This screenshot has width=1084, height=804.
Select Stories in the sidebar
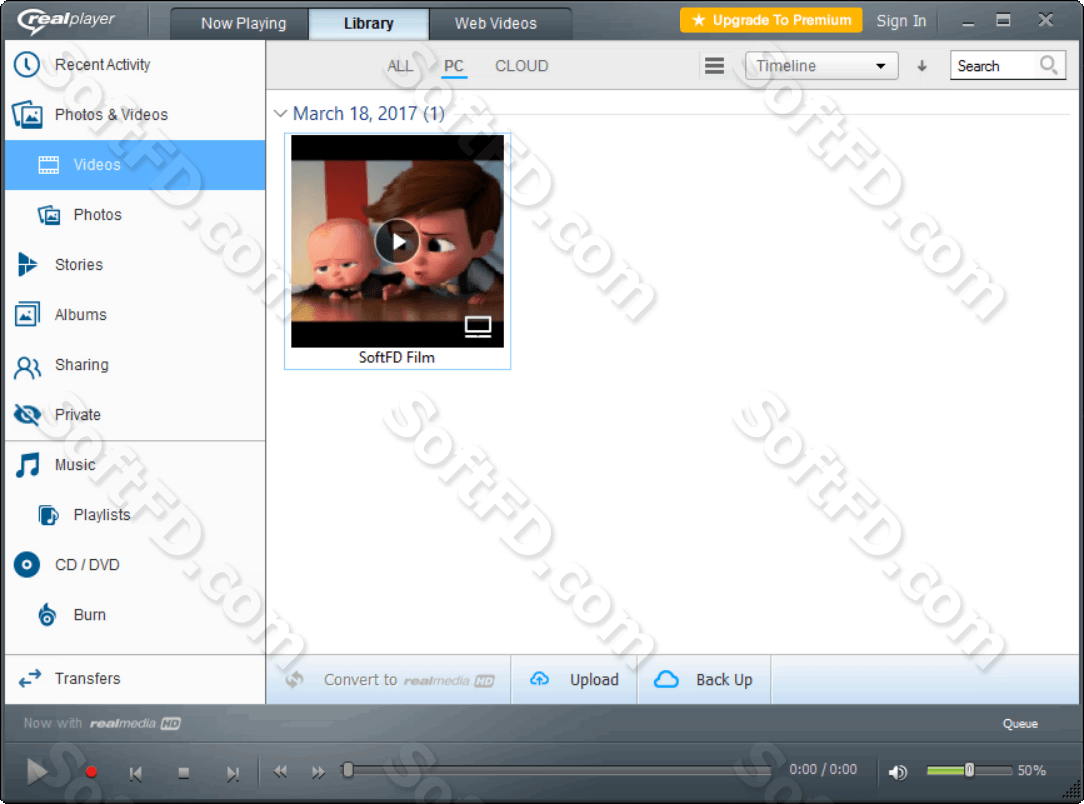(x=135, y=265)
